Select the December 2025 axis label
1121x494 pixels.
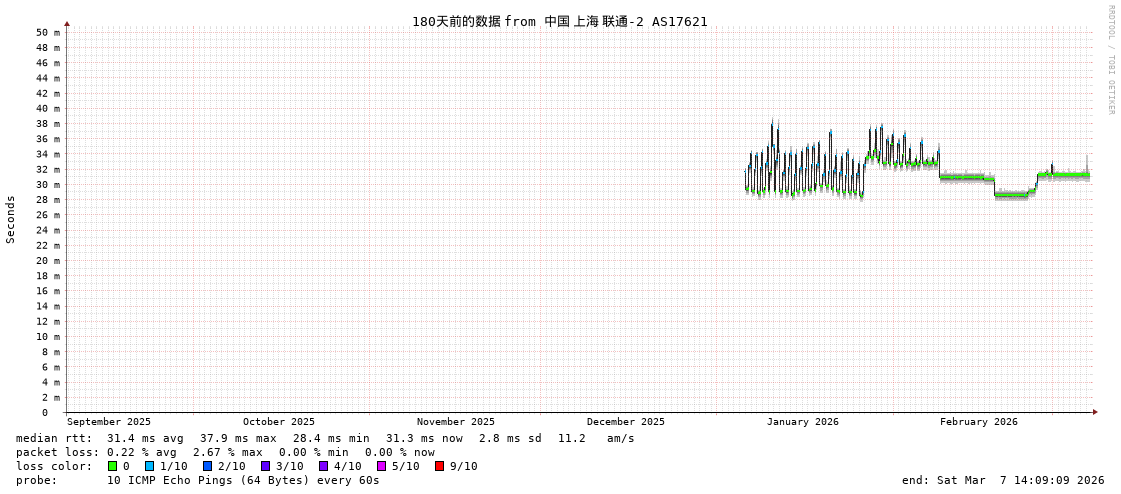pos(625,422)
